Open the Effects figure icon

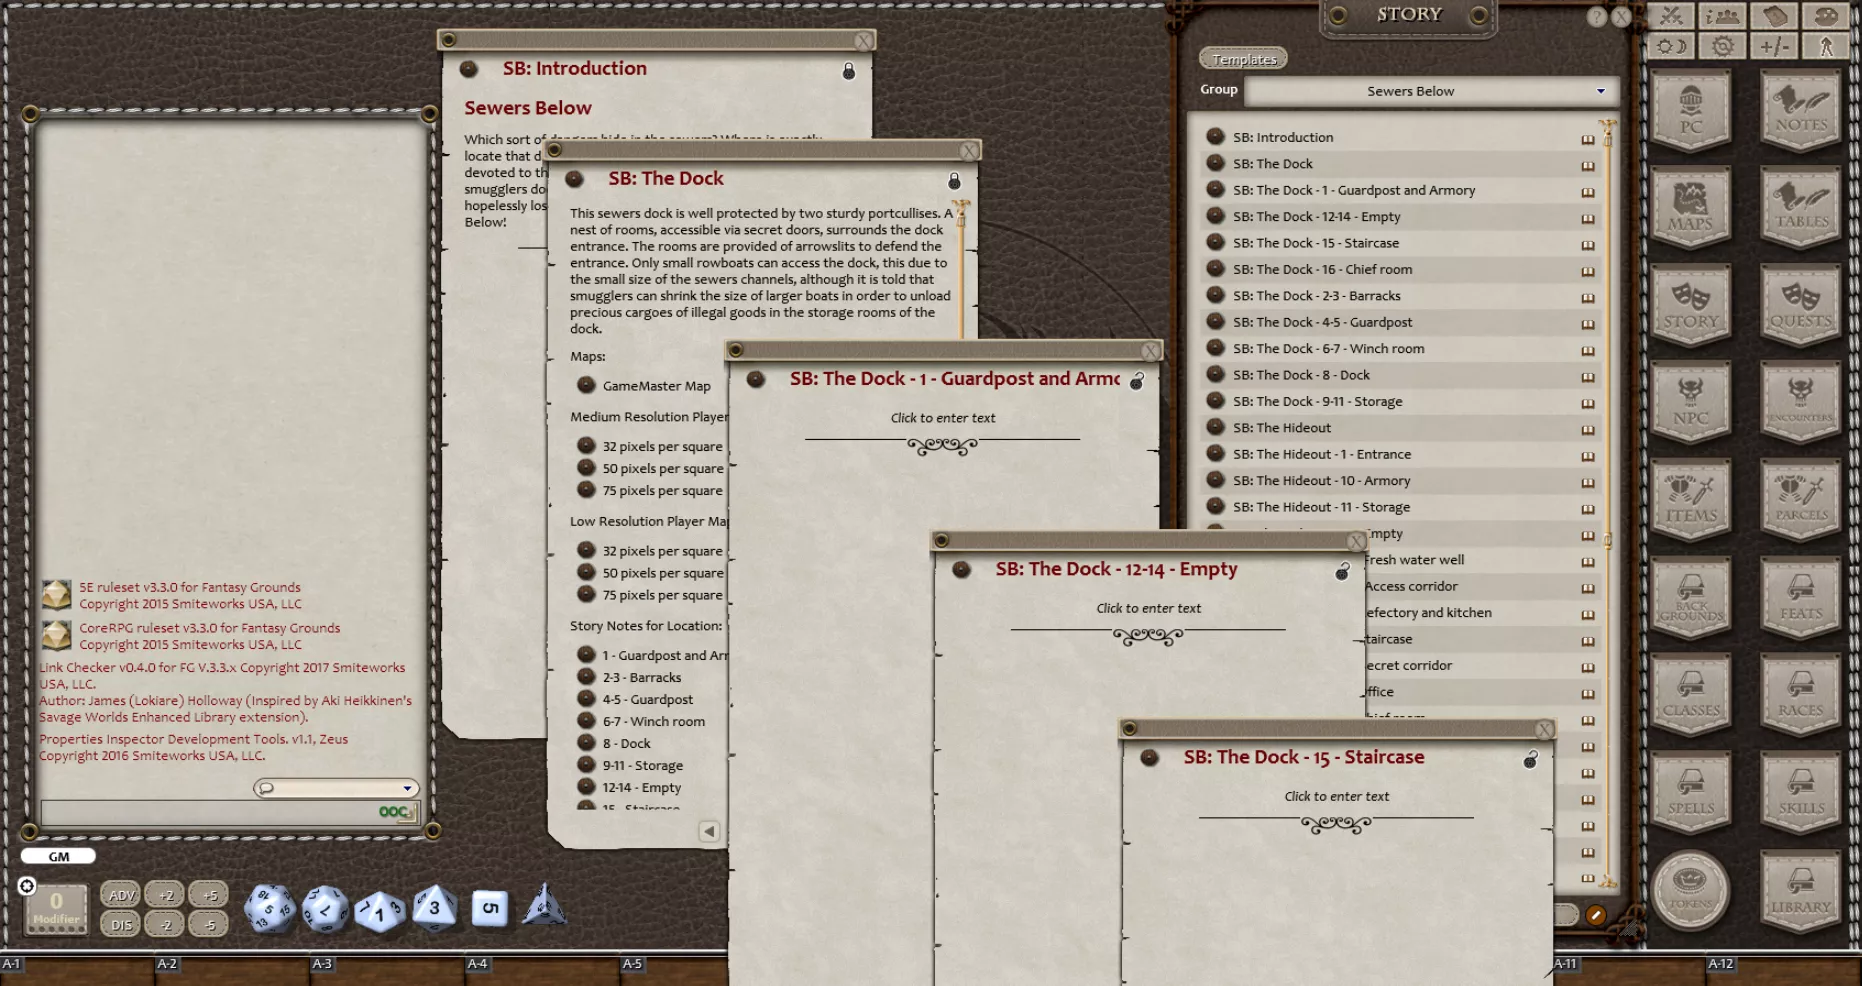point(1826,46)
